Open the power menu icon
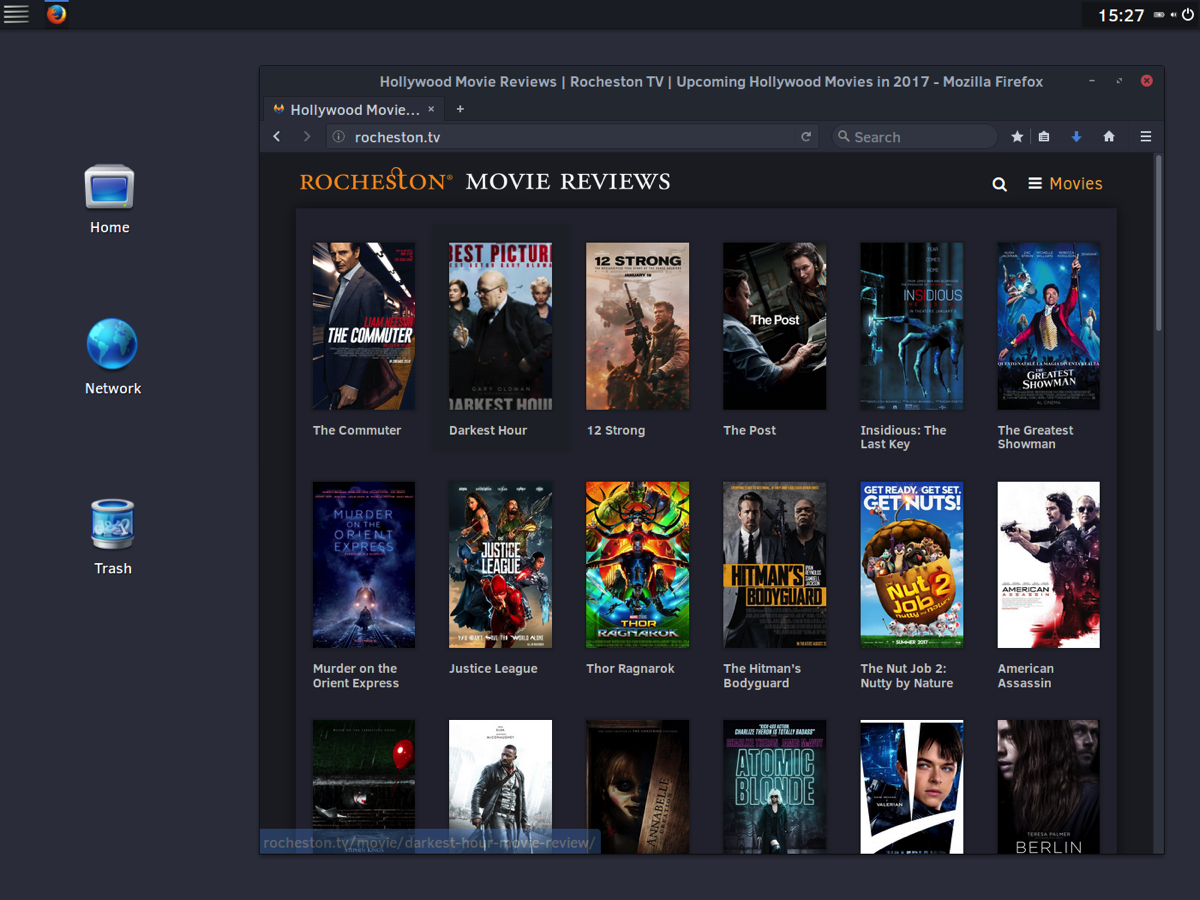The width and height of the screenshot is (1200, 900). coord(1188,15)
